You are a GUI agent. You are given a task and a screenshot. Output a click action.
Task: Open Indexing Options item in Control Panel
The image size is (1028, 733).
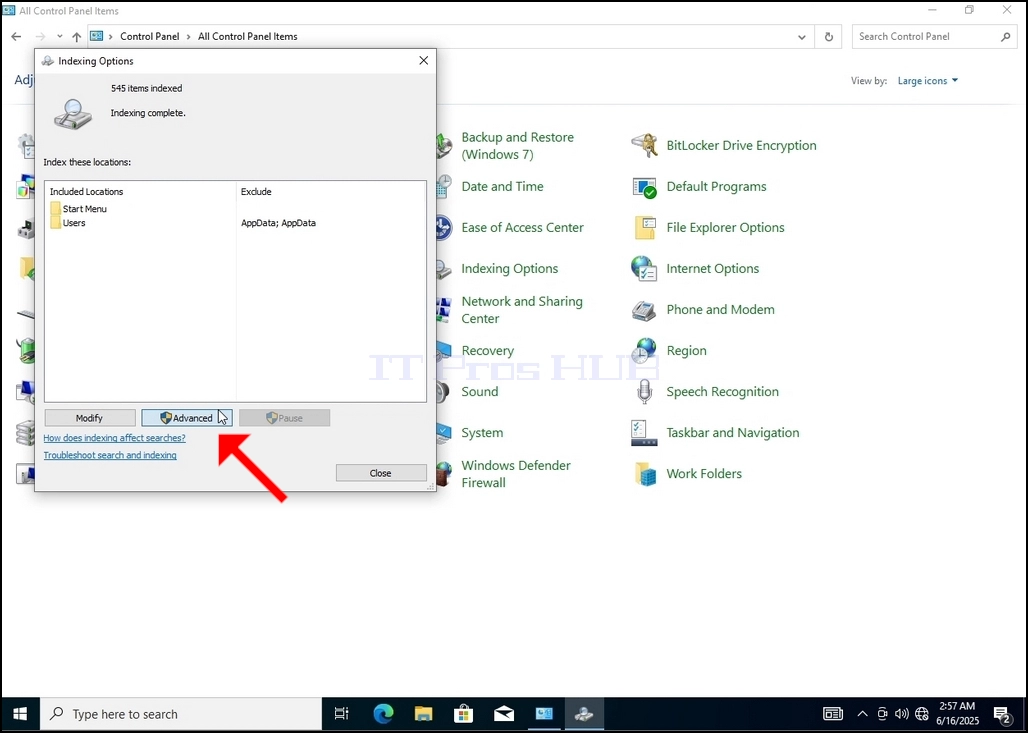(509, 269)
